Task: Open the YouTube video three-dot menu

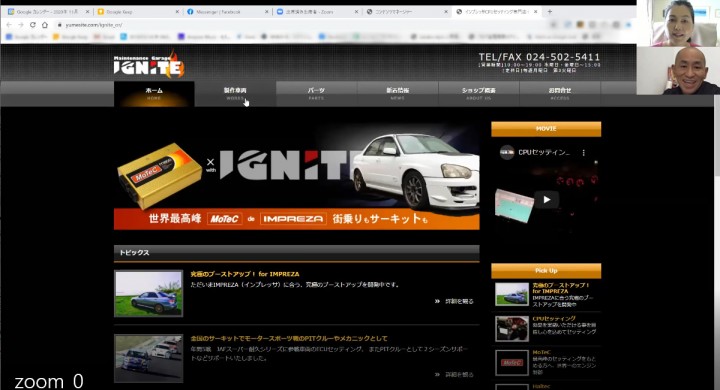Action: (x=584, y=153)
